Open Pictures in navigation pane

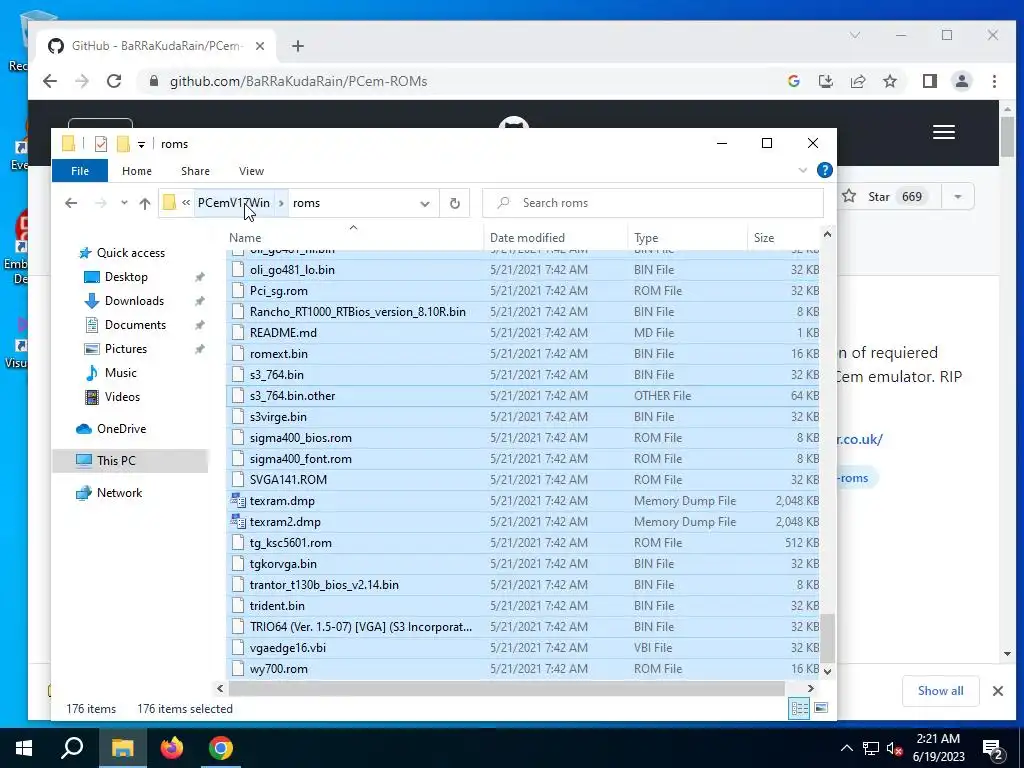pos(125,349)
